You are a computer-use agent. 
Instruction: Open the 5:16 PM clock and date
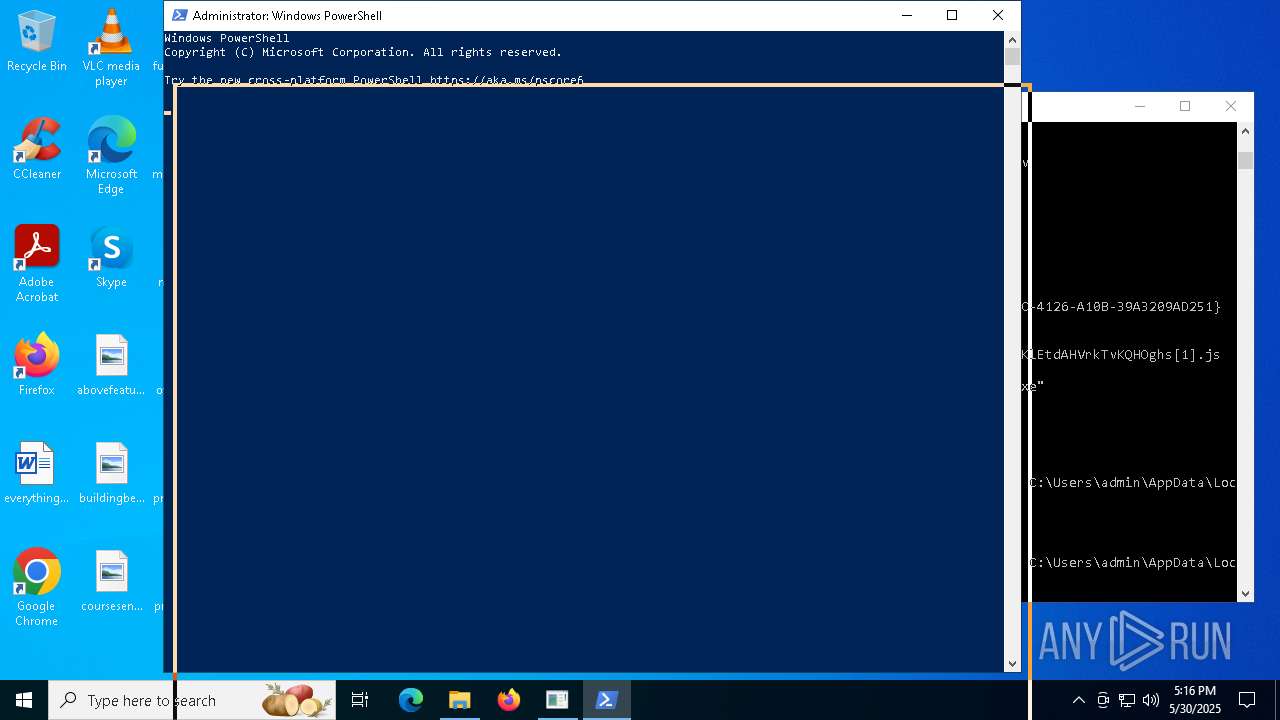click(x=1195, y=700)
